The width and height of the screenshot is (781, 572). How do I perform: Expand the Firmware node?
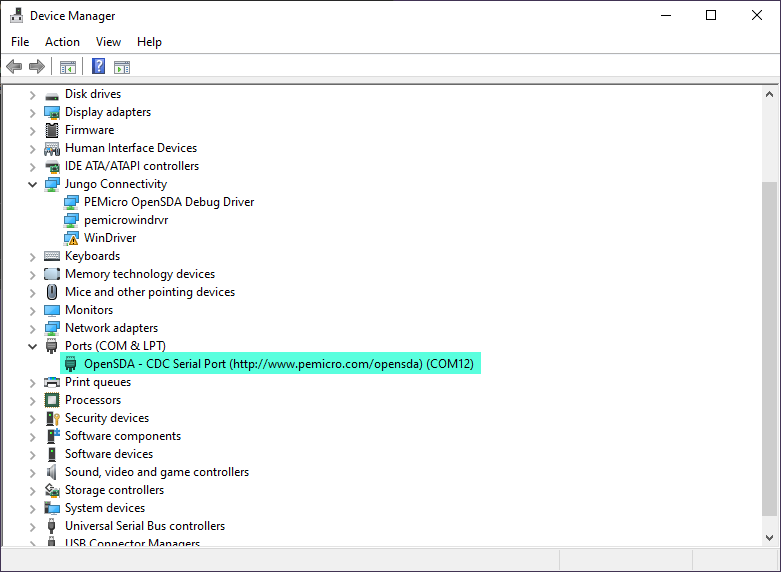tap(32, 131)
